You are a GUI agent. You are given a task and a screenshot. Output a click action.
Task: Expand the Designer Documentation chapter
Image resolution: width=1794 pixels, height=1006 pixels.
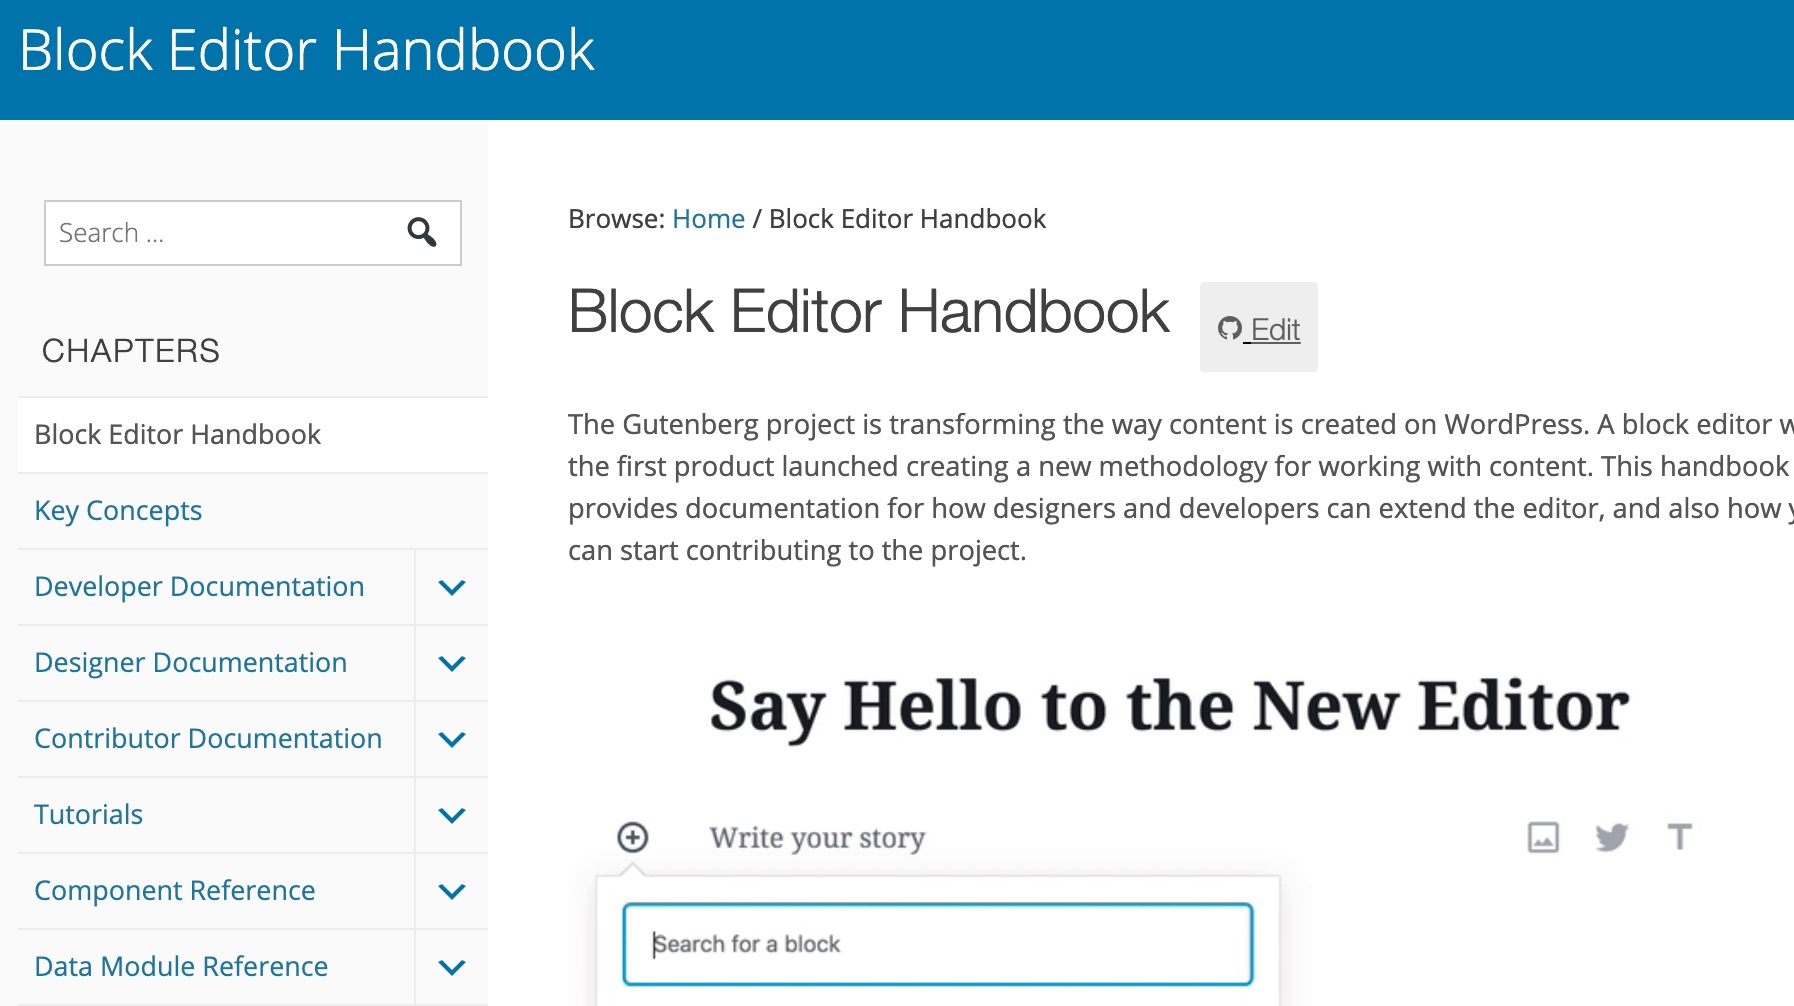(x=452, y=663)
